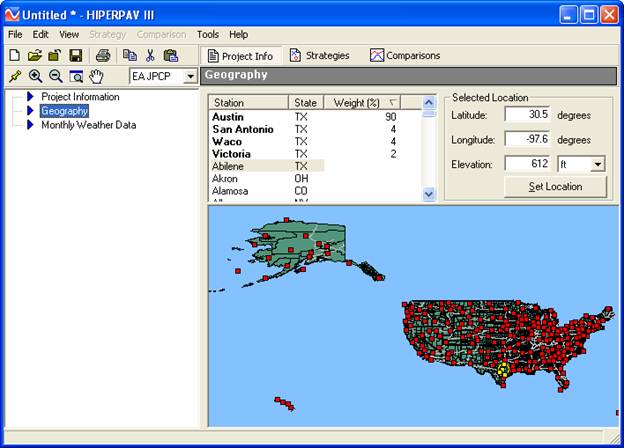This screenshot has width=624, height=448.
Task: Paste with the clipboard icon
Action: (171, 55)
